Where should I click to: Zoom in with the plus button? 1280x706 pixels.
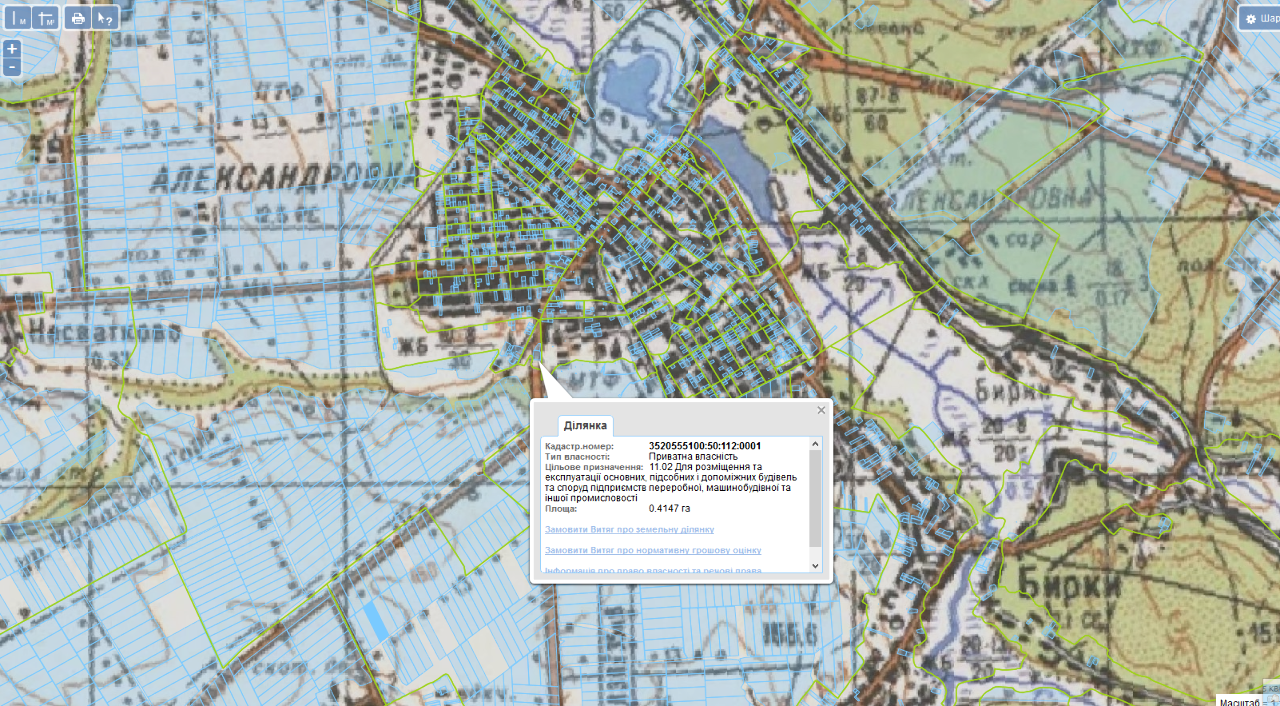[12, 49]
